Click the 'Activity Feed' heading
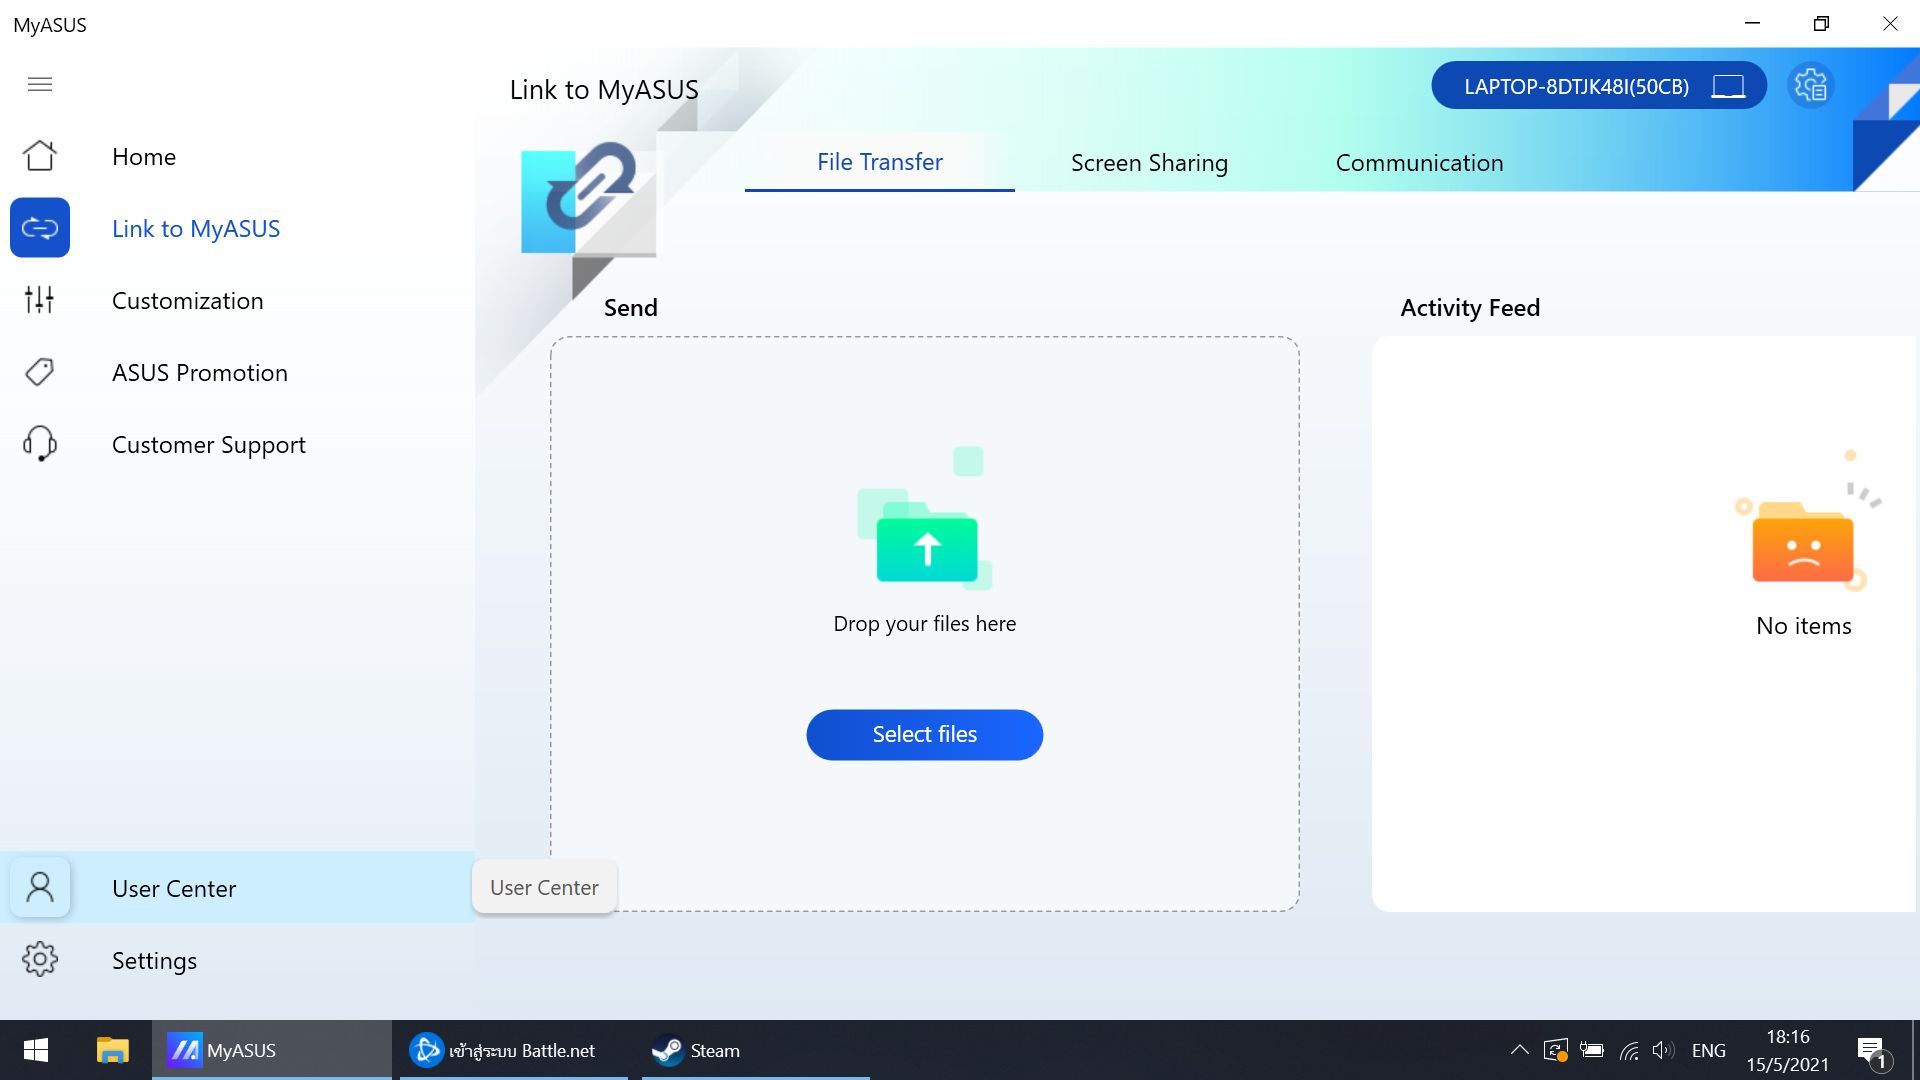This screenshot has height=1080, width=1920. click(1470, 308)
